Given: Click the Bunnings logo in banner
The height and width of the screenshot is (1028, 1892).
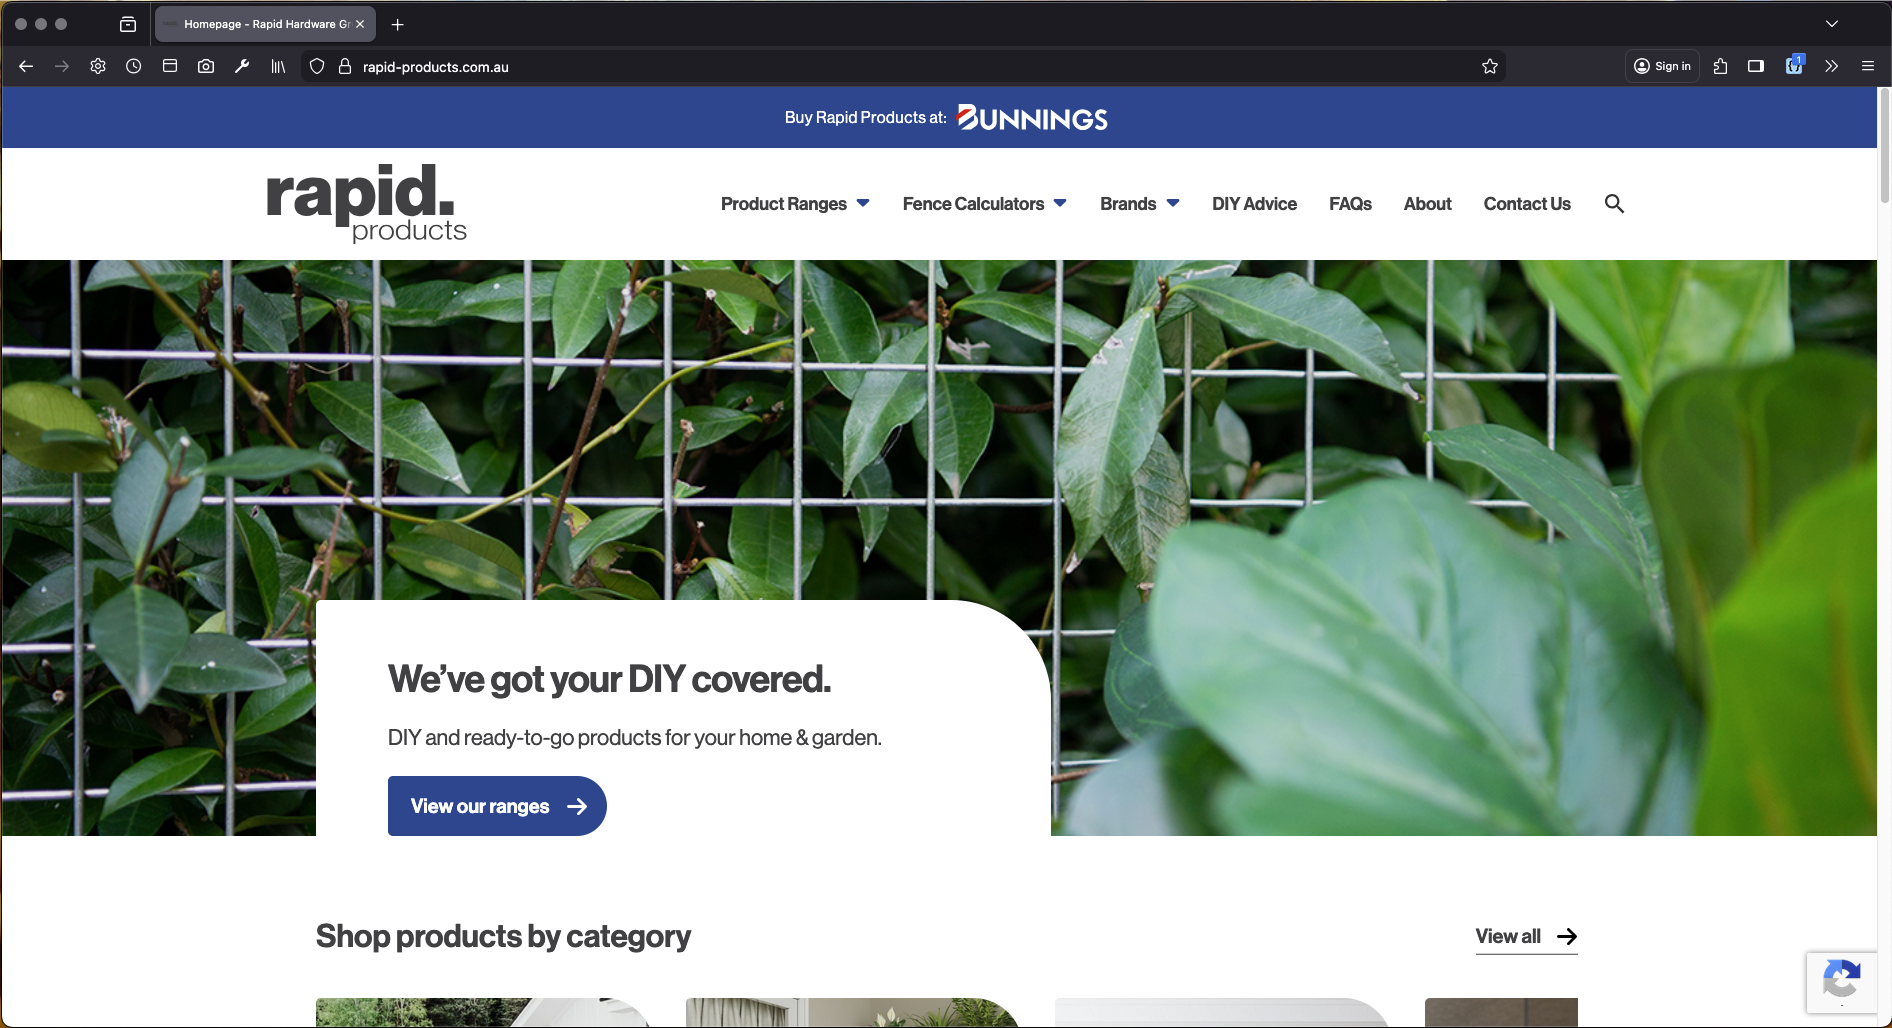Looking at the screenshot, I should [1032, 118].
